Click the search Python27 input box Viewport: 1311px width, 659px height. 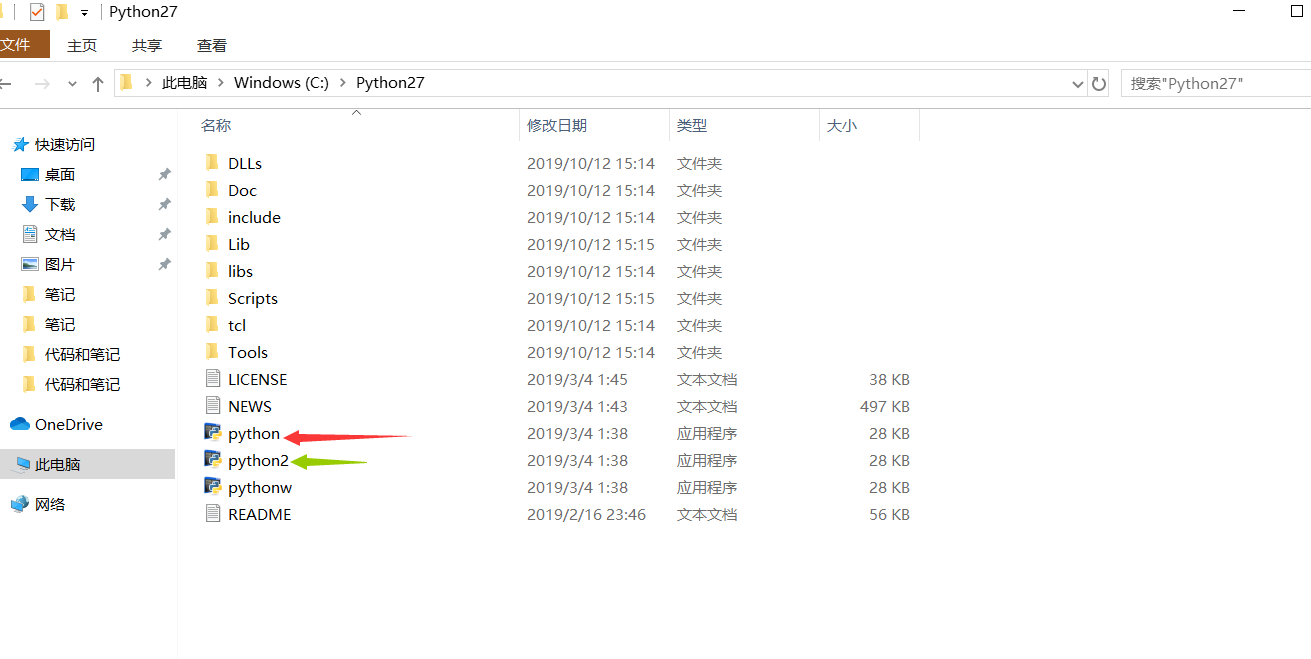(x=1215, y=83)
